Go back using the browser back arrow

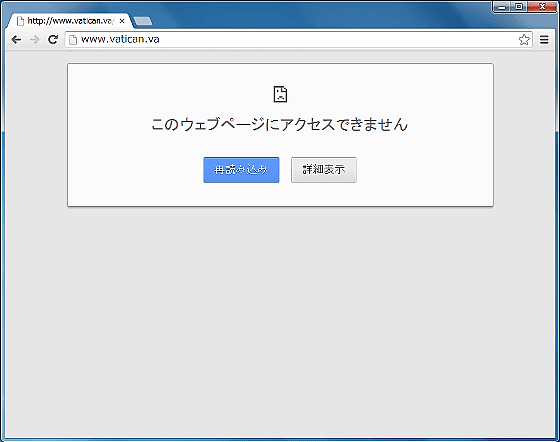[16, 40]
